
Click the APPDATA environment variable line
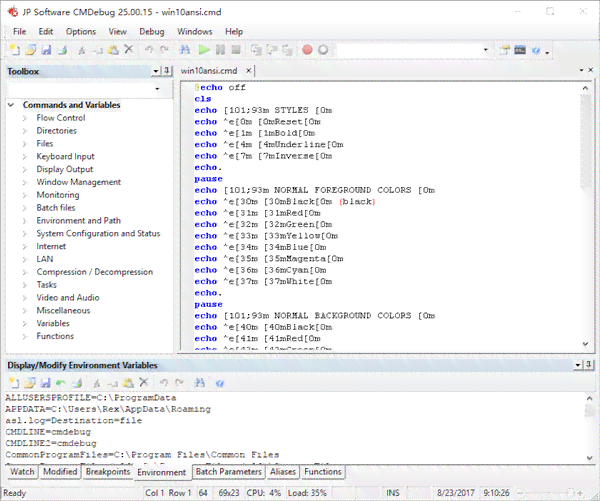click(x=108, y=409)
